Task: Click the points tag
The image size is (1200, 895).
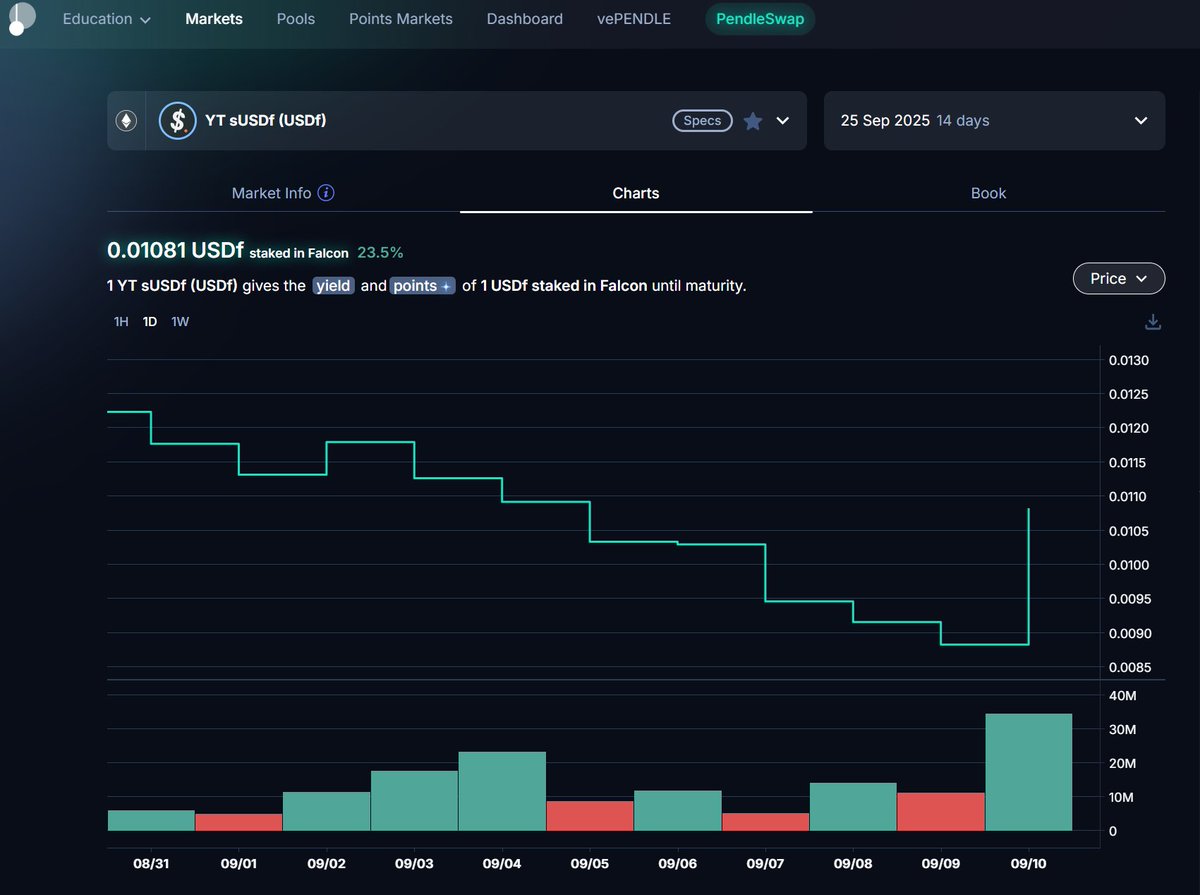Action: 421,286
